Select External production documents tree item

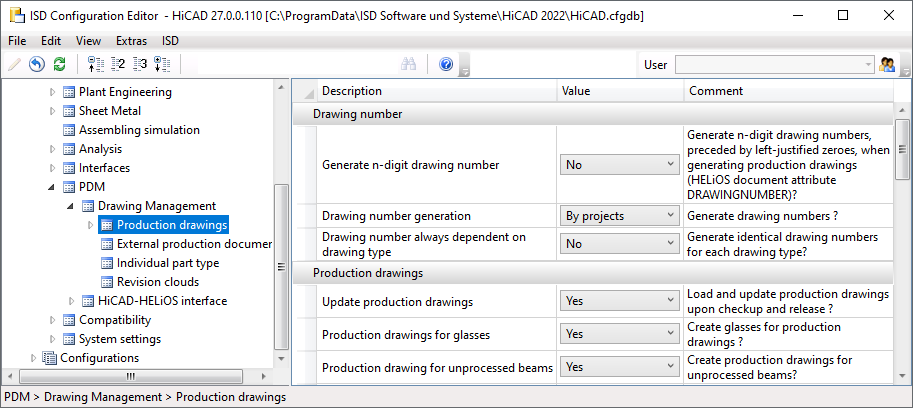tap(194, 244)
